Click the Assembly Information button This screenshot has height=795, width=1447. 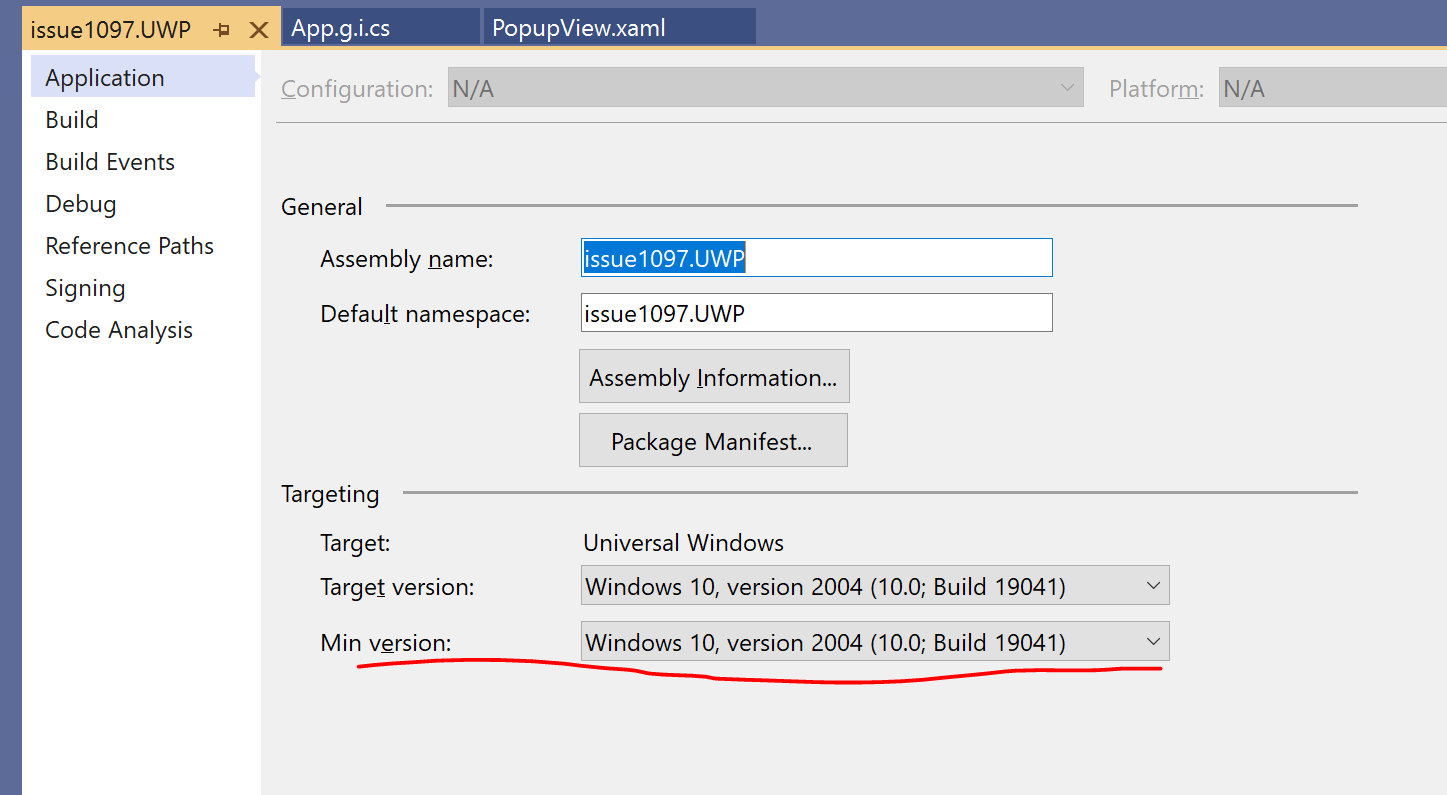[714, 376]
